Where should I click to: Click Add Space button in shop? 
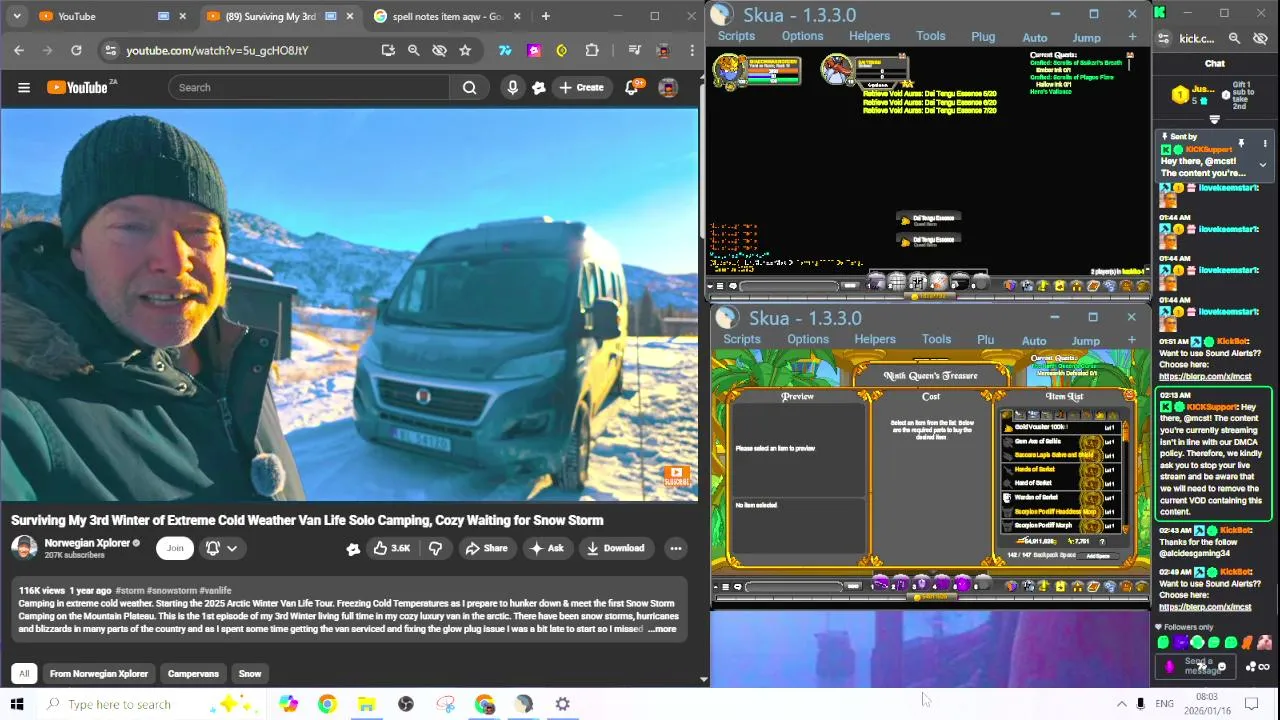[1098, 556]
